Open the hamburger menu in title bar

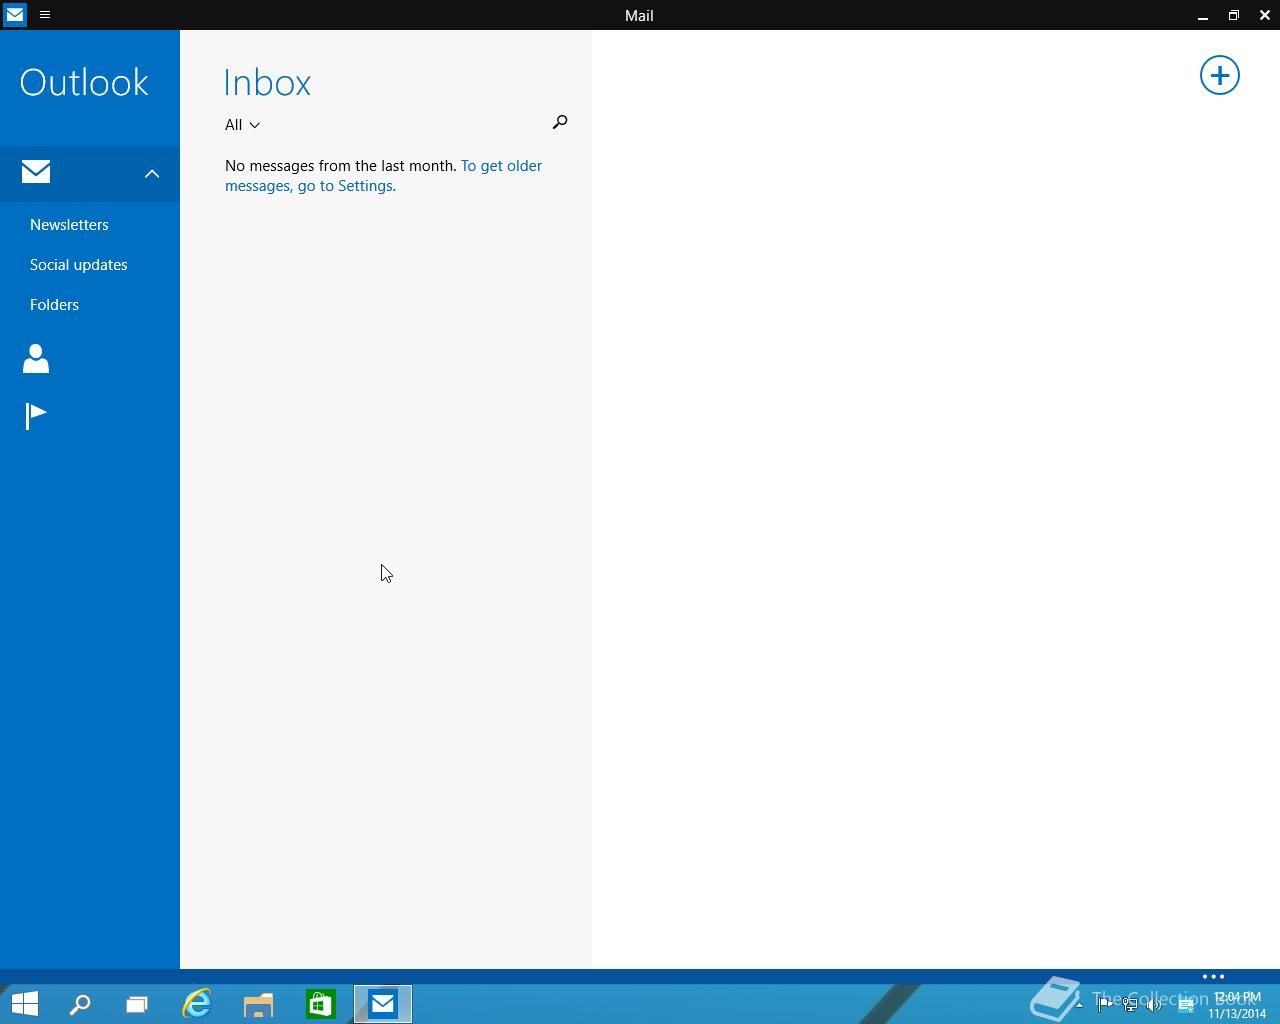point(45,15)
